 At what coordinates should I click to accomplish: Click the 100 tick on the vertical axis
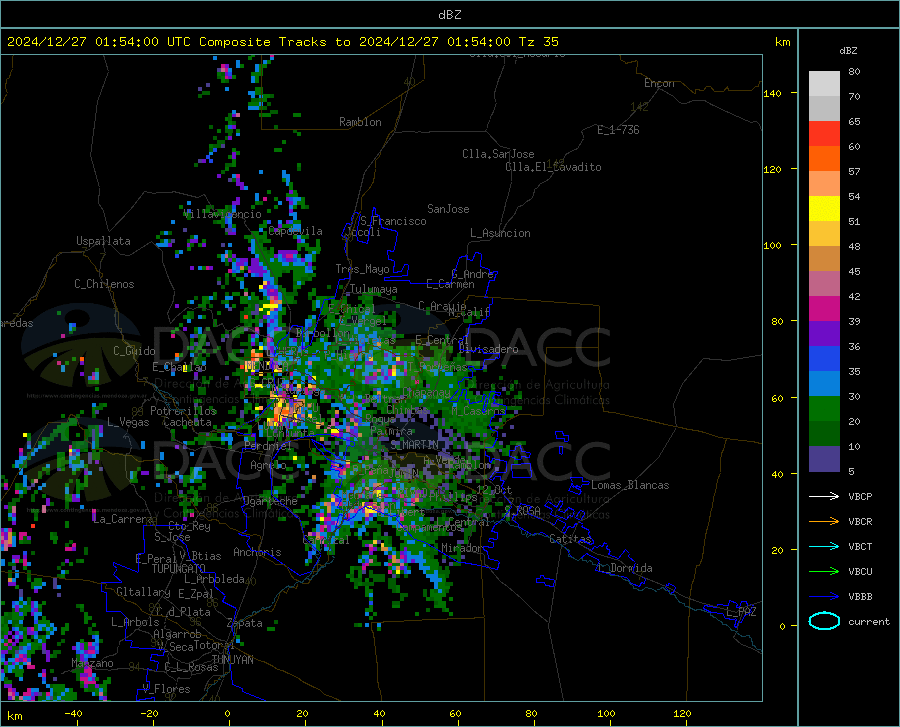(x=772, y=246)
